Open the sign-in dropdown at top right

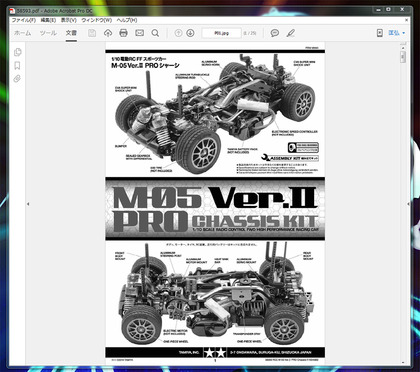click(397, 33)
